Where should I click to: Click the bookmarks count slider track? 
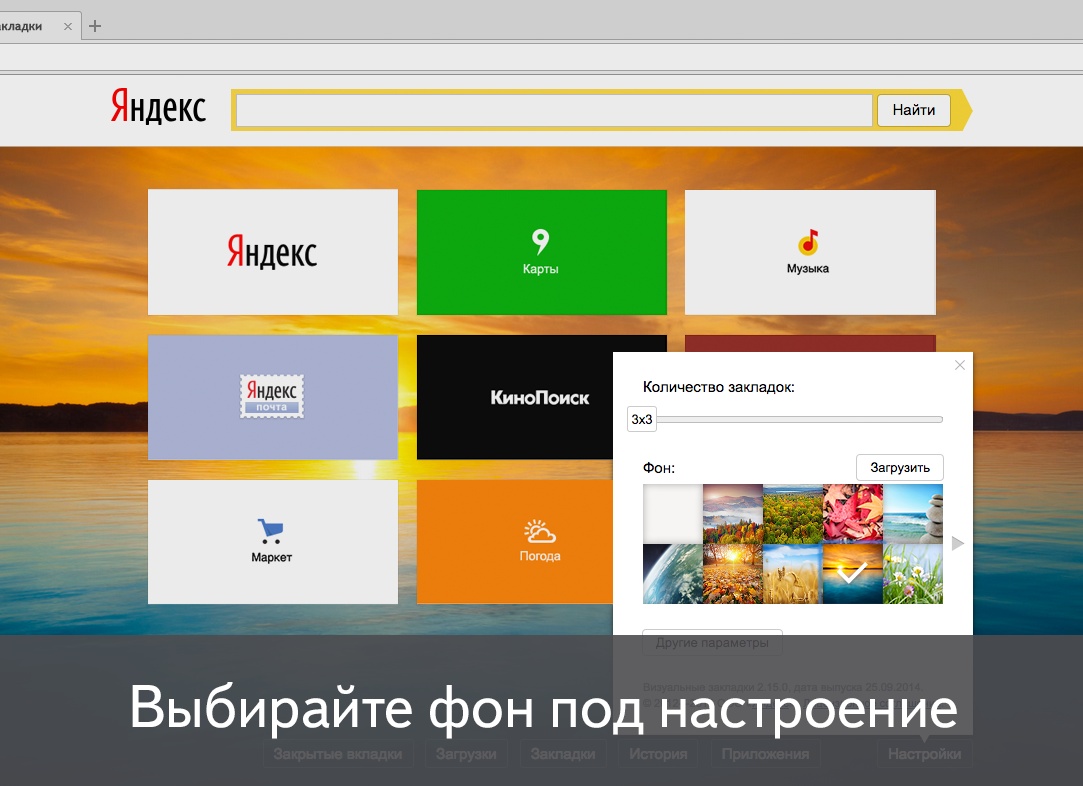(800, 419)
